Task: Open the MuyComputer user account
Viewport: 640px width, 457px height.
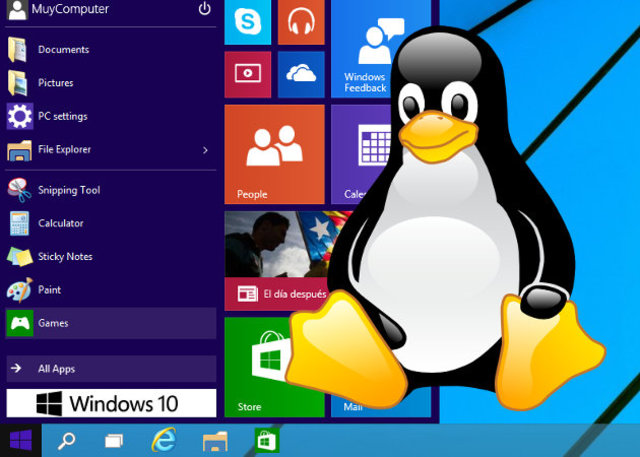Action: pos(58,9)
